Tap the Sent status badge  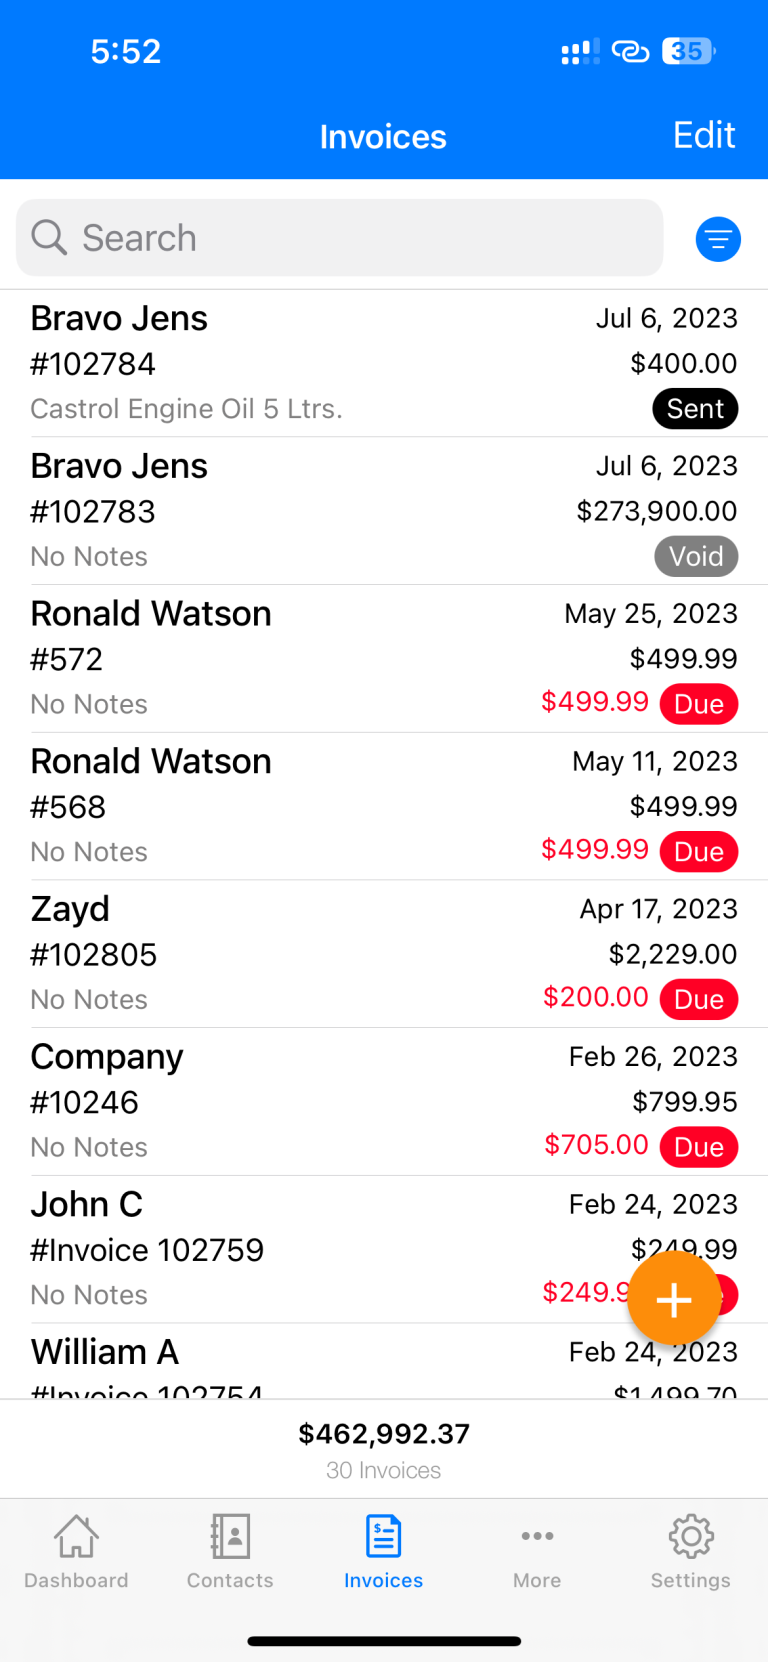coord(695,409)
